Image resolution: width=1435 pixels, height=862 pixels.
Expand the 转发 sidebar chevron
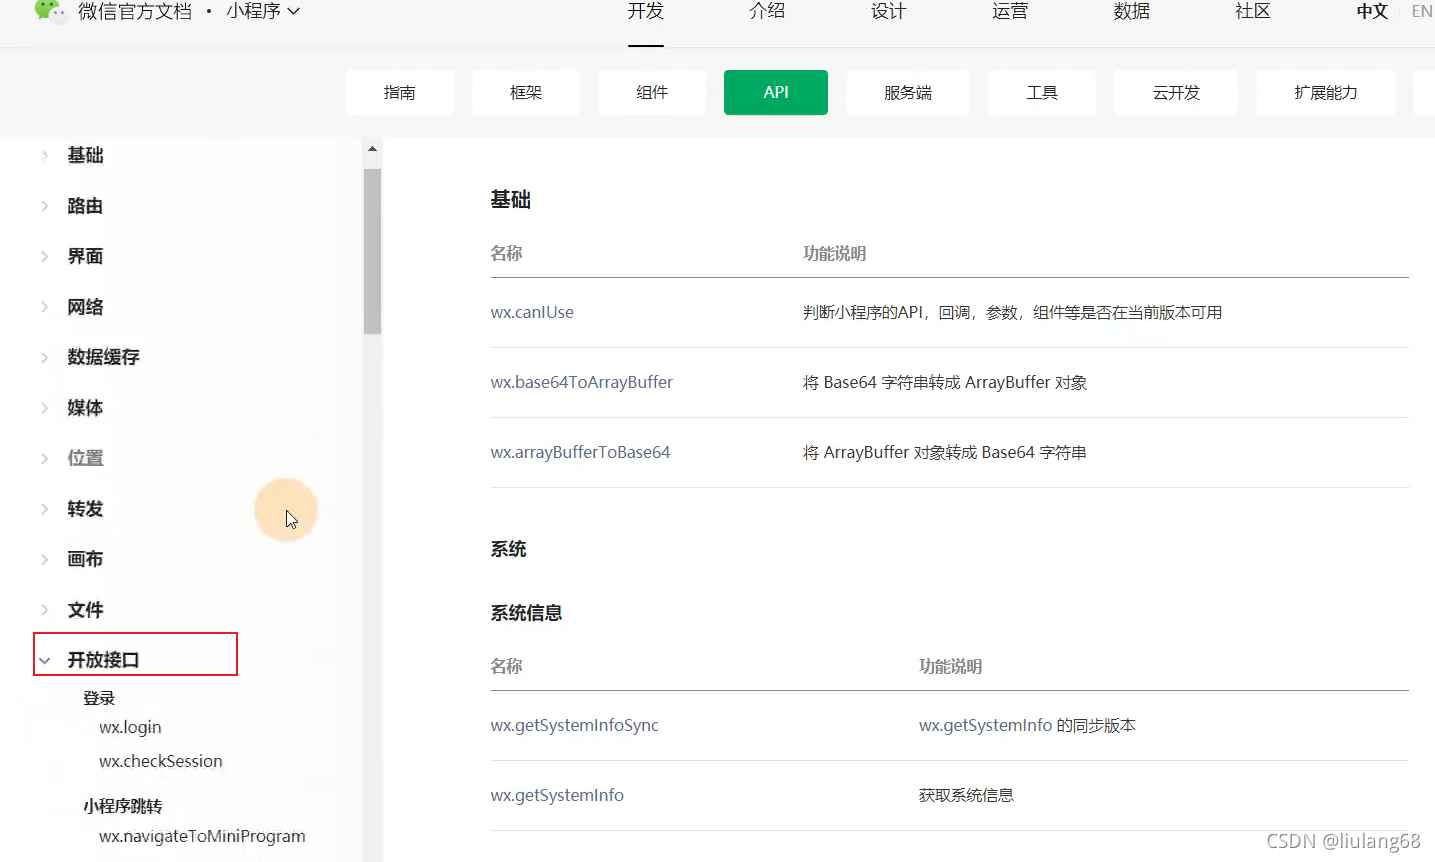pyautogui.click(x=44, y=509)
